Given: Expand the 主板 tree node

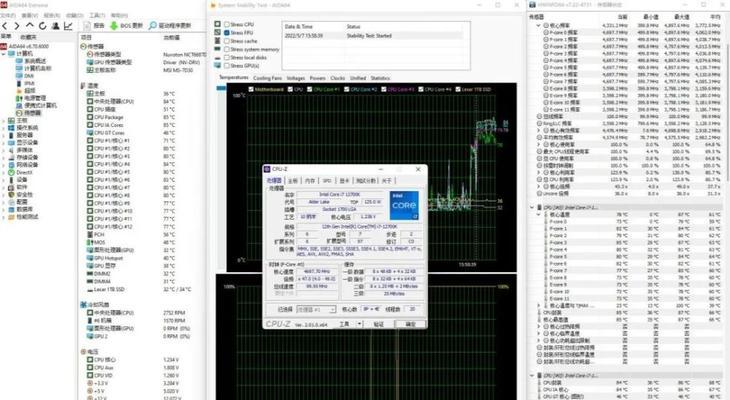Looking at the screenshot, I should [x=4, y=121].
